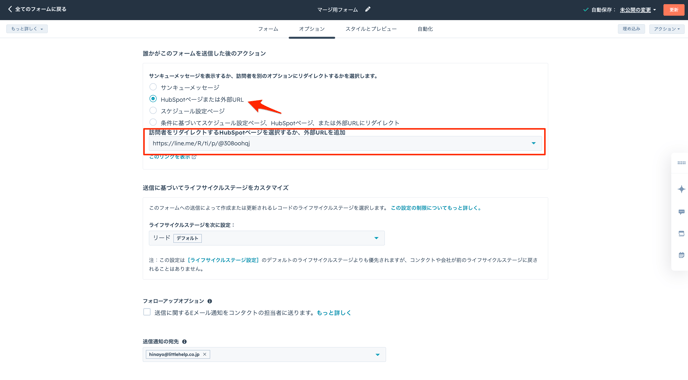
Task: Switch to オプション tab
Action: (312, 29)
